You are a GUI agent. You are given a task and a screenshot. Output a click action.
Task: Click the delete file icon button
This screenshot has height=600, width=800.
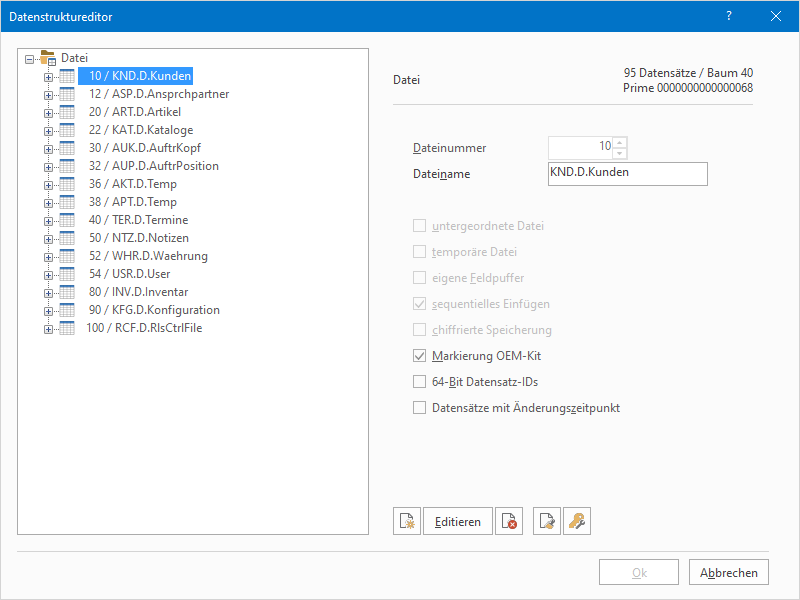[509, 521]
